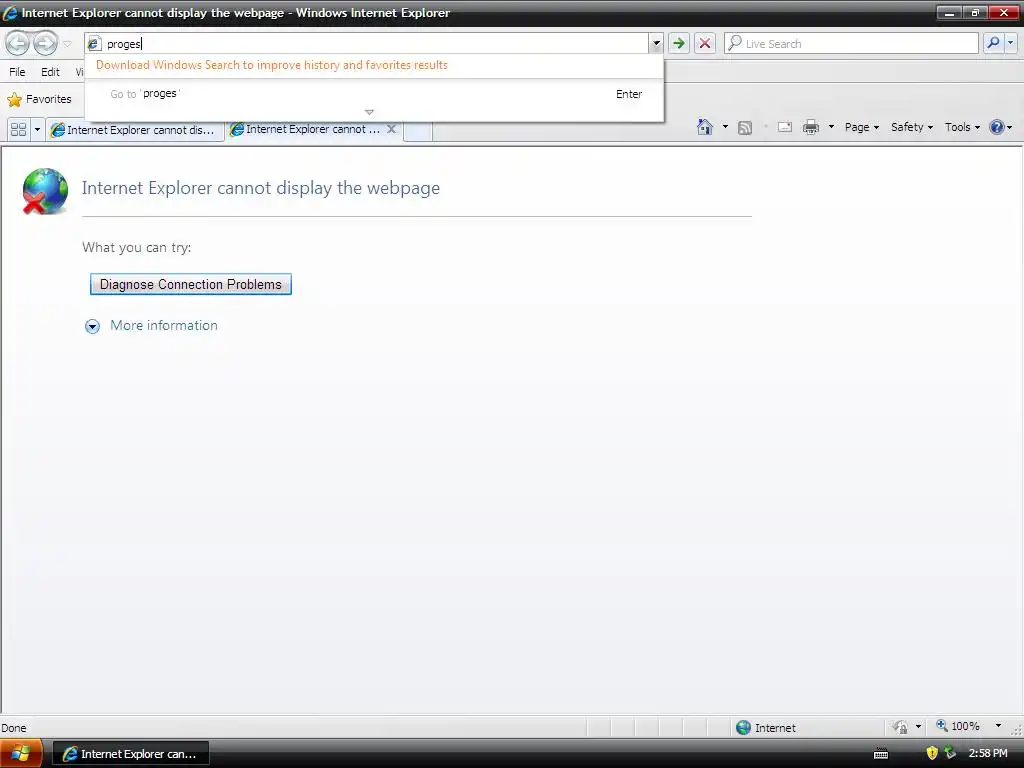Click Download Windows Search suggestion link
This screenshot has width=1024, height=768.
[272, 65]
